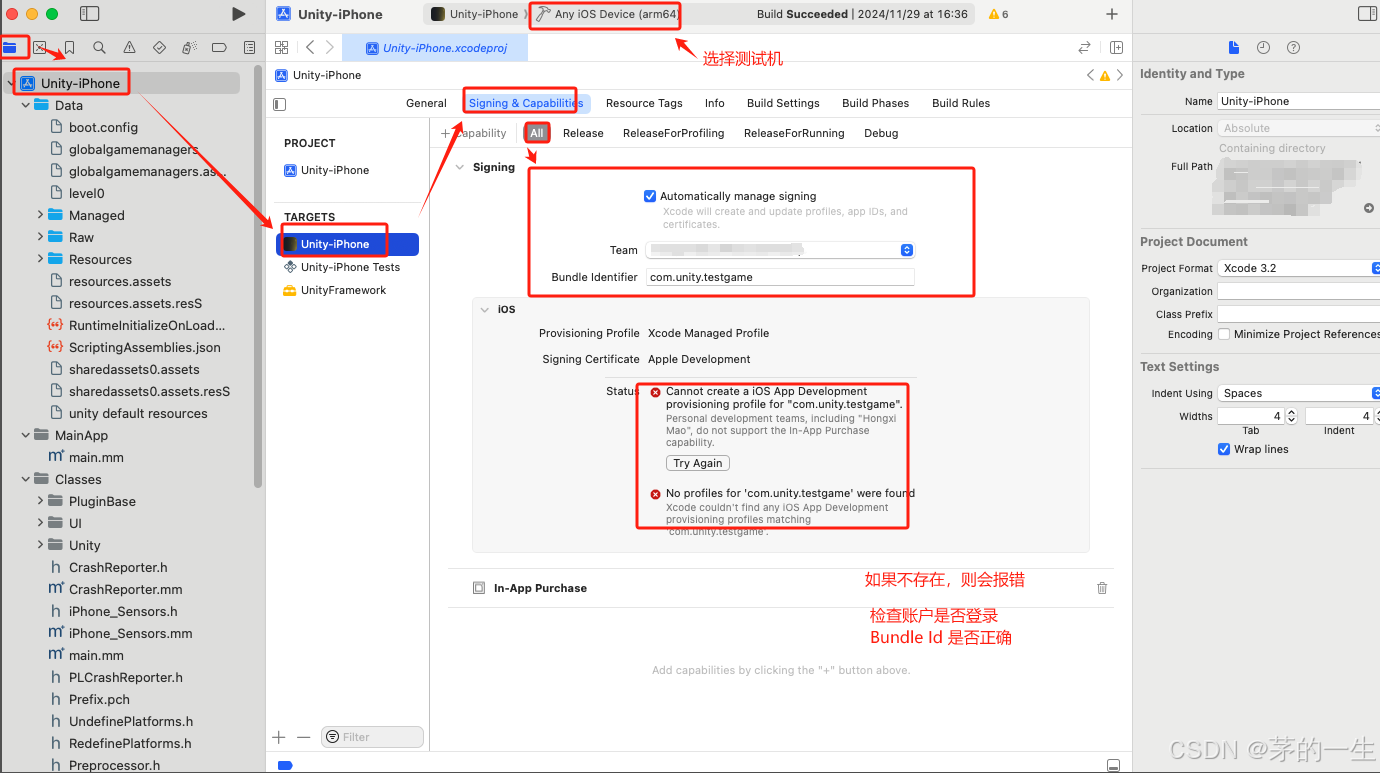The height and width of the screenshot is (773, 1380).
Task: Collapse the Data folder
Action: coord(26,105)
